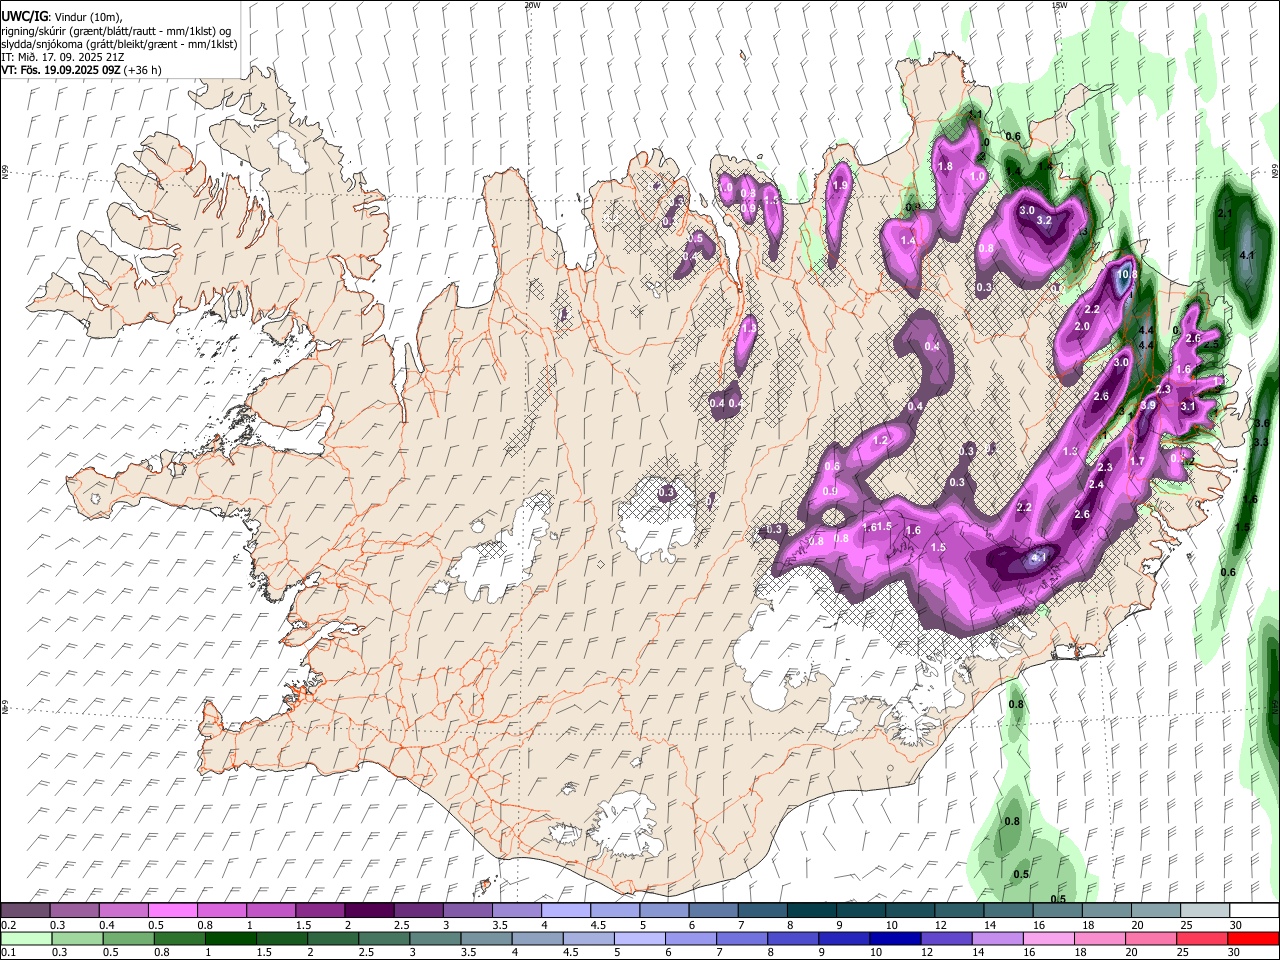Viewport: 1280px width, 960px height.
Task: Select the "3.9" value in the east
Action: point(1148,405)
